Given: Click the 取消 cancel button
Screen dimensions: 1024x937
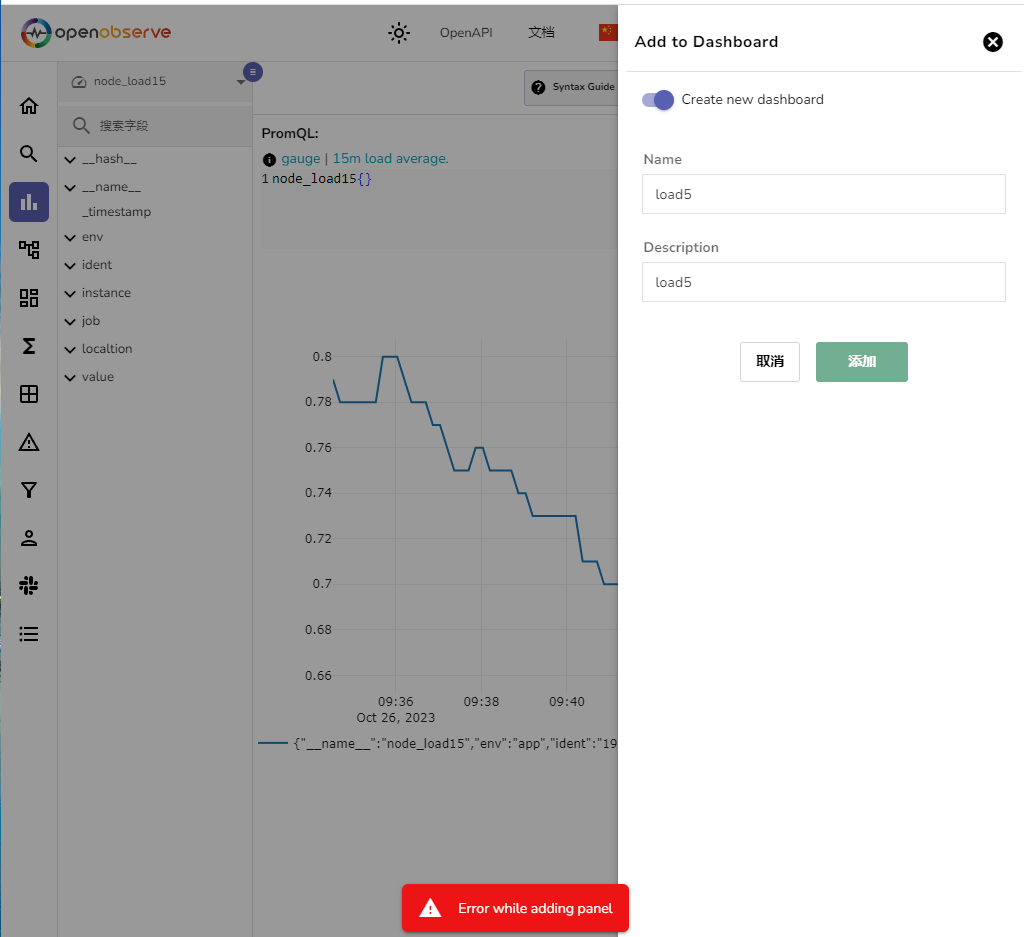Looking at the screenshot, I should [x=769, y=362].
